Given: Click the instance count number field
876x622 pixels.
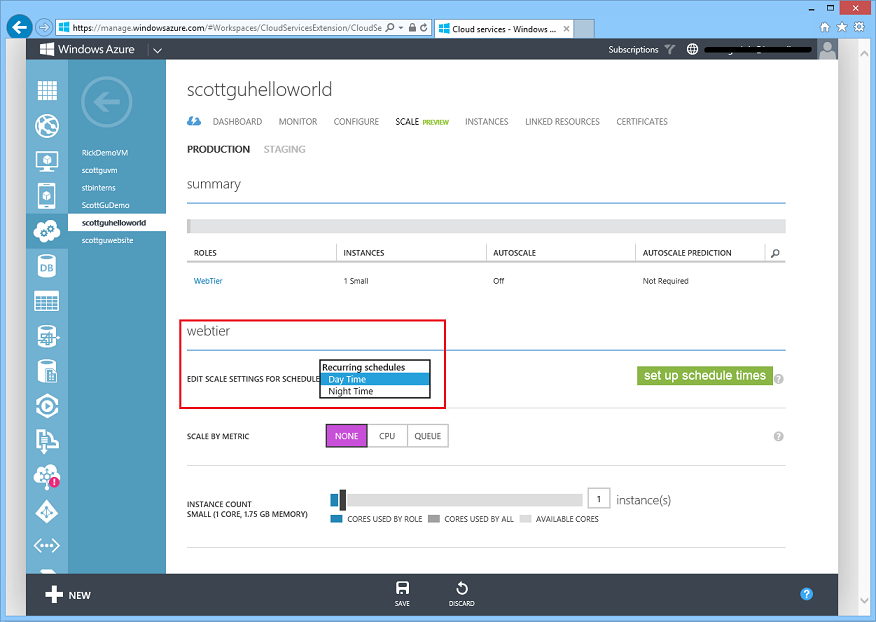Looking at the screenshot, I should pos(599,498).
